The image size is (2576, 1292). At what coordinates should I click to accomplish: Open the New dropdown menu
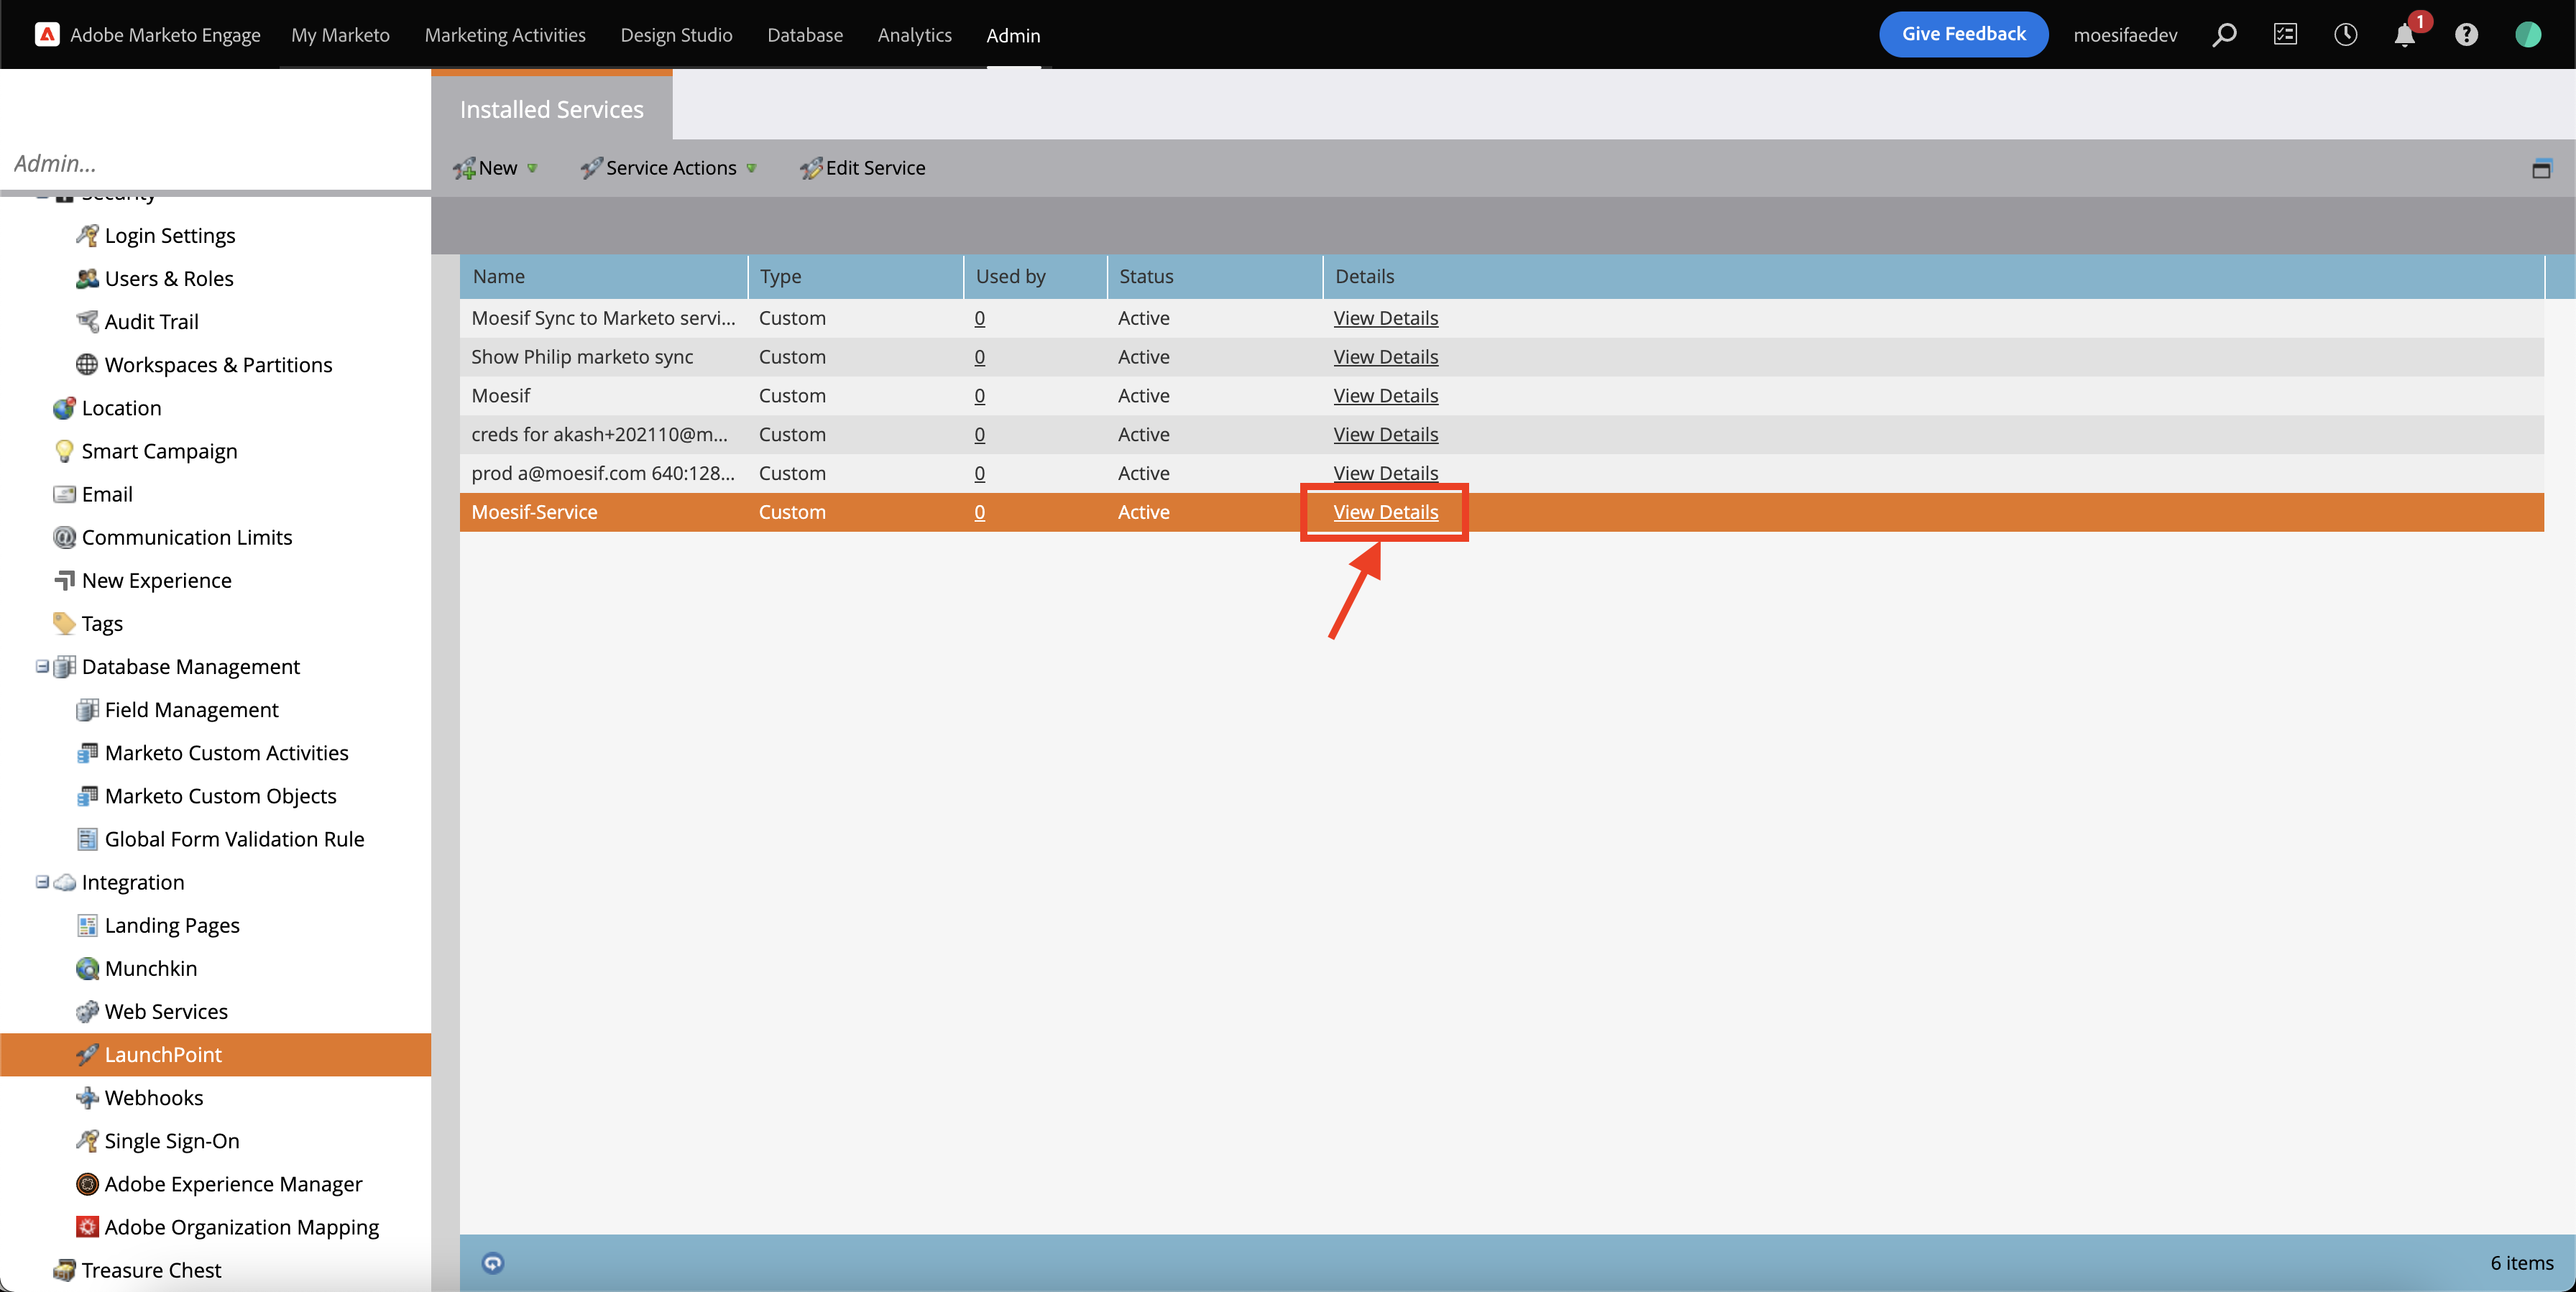[497, 168]
